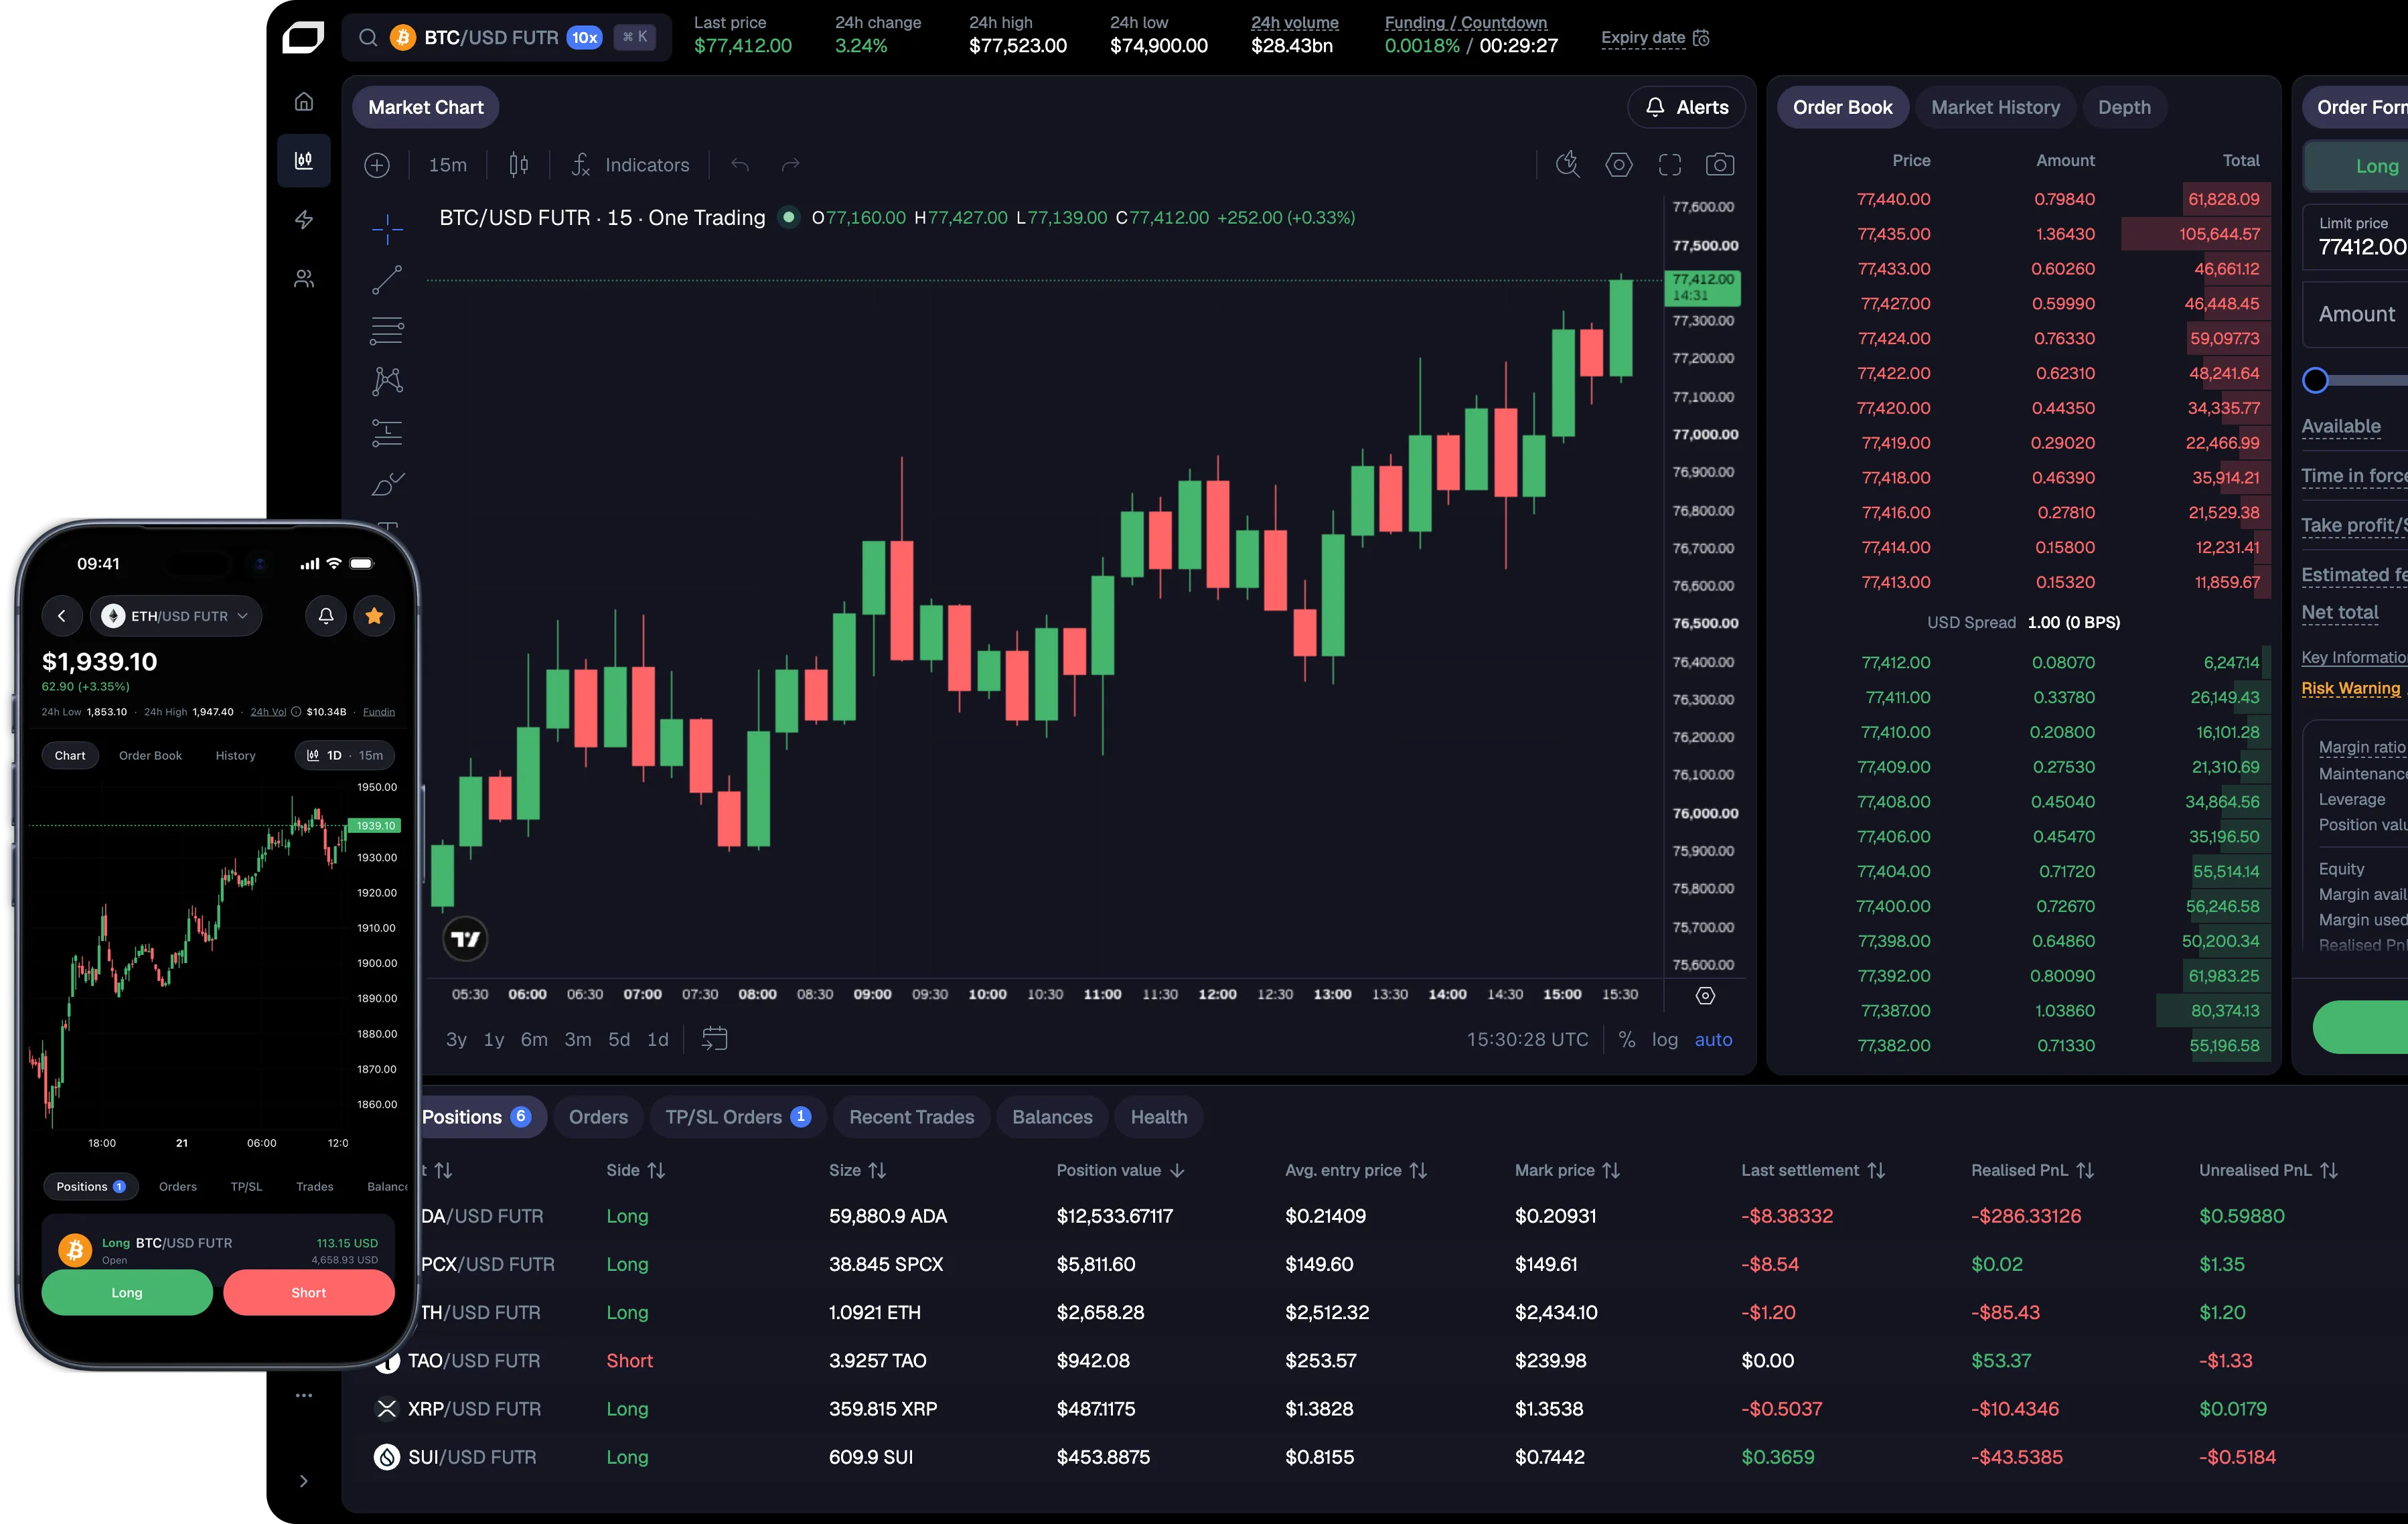Click the search magnifier next to BTC/USD FUTR
Viewport: 2408px width, 1524px height.
[368, 38]
